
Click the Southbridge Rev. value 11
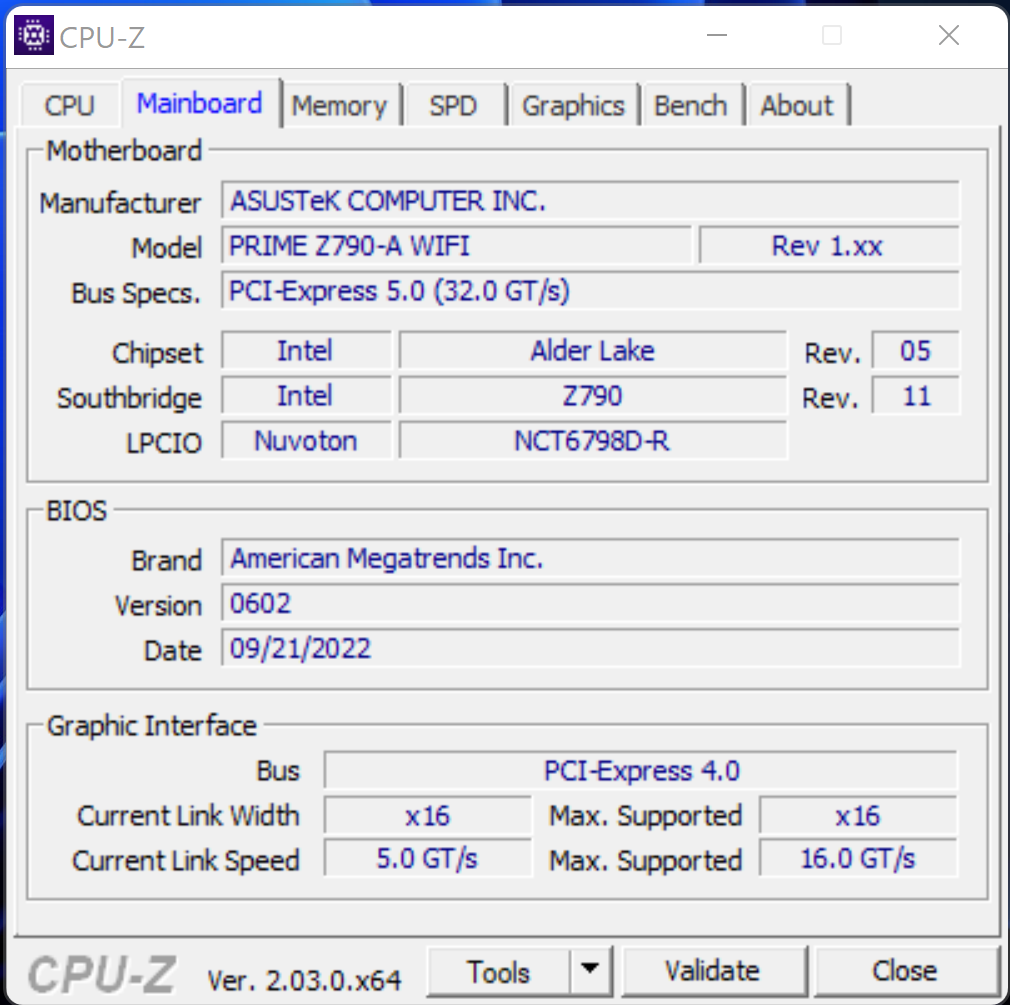[915, 396]
